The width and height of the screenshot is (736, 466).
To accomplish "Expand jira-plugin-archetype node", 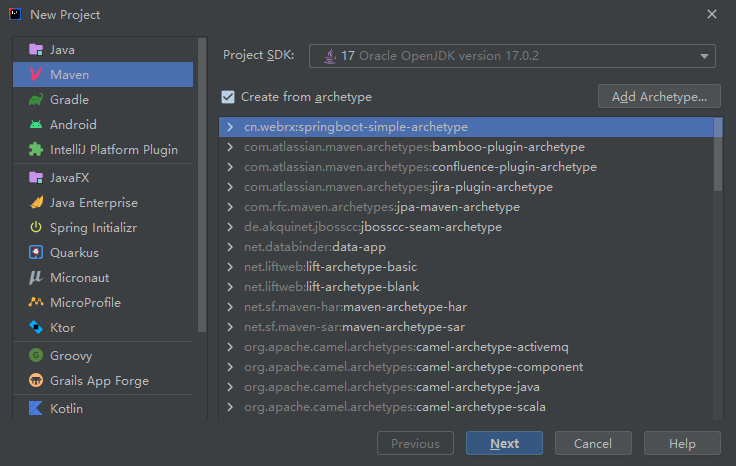I will pyautogui.click(x=230, y=187).
